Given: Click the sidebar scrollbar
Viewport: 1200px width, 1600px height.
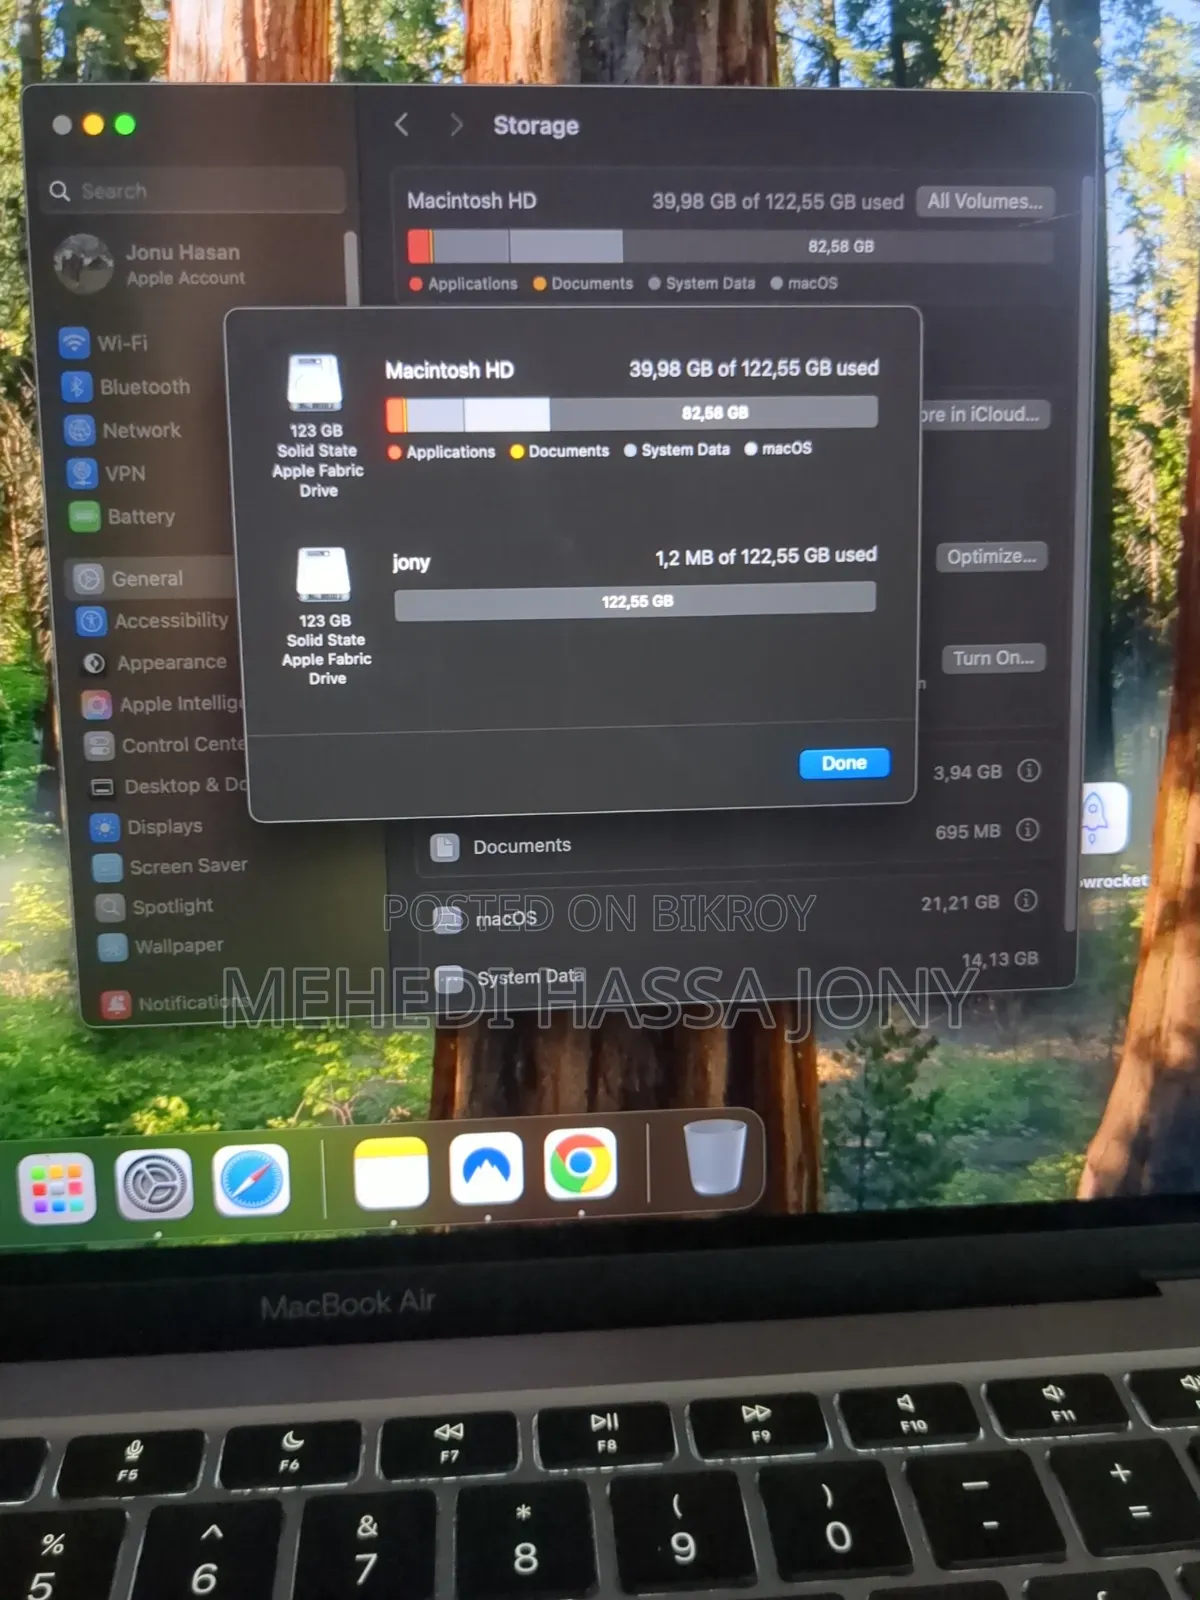Looking at the screenshot, I should 351,270.
